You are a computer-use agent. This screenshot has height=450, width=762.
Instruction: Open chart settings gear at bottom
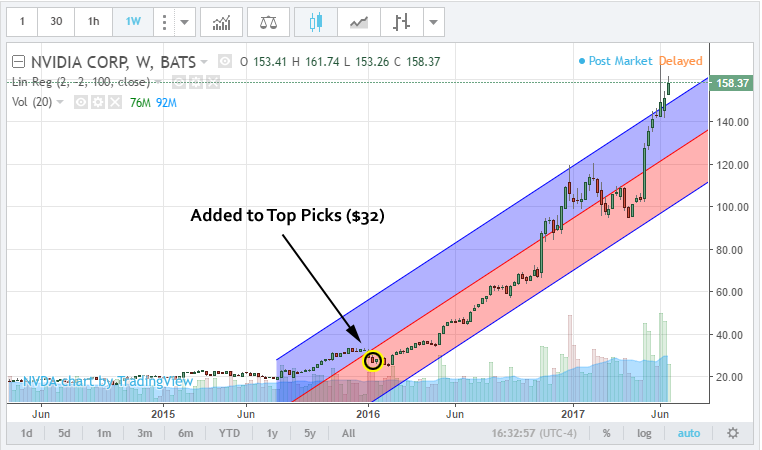pyautogui.click(x=733, y=433)
